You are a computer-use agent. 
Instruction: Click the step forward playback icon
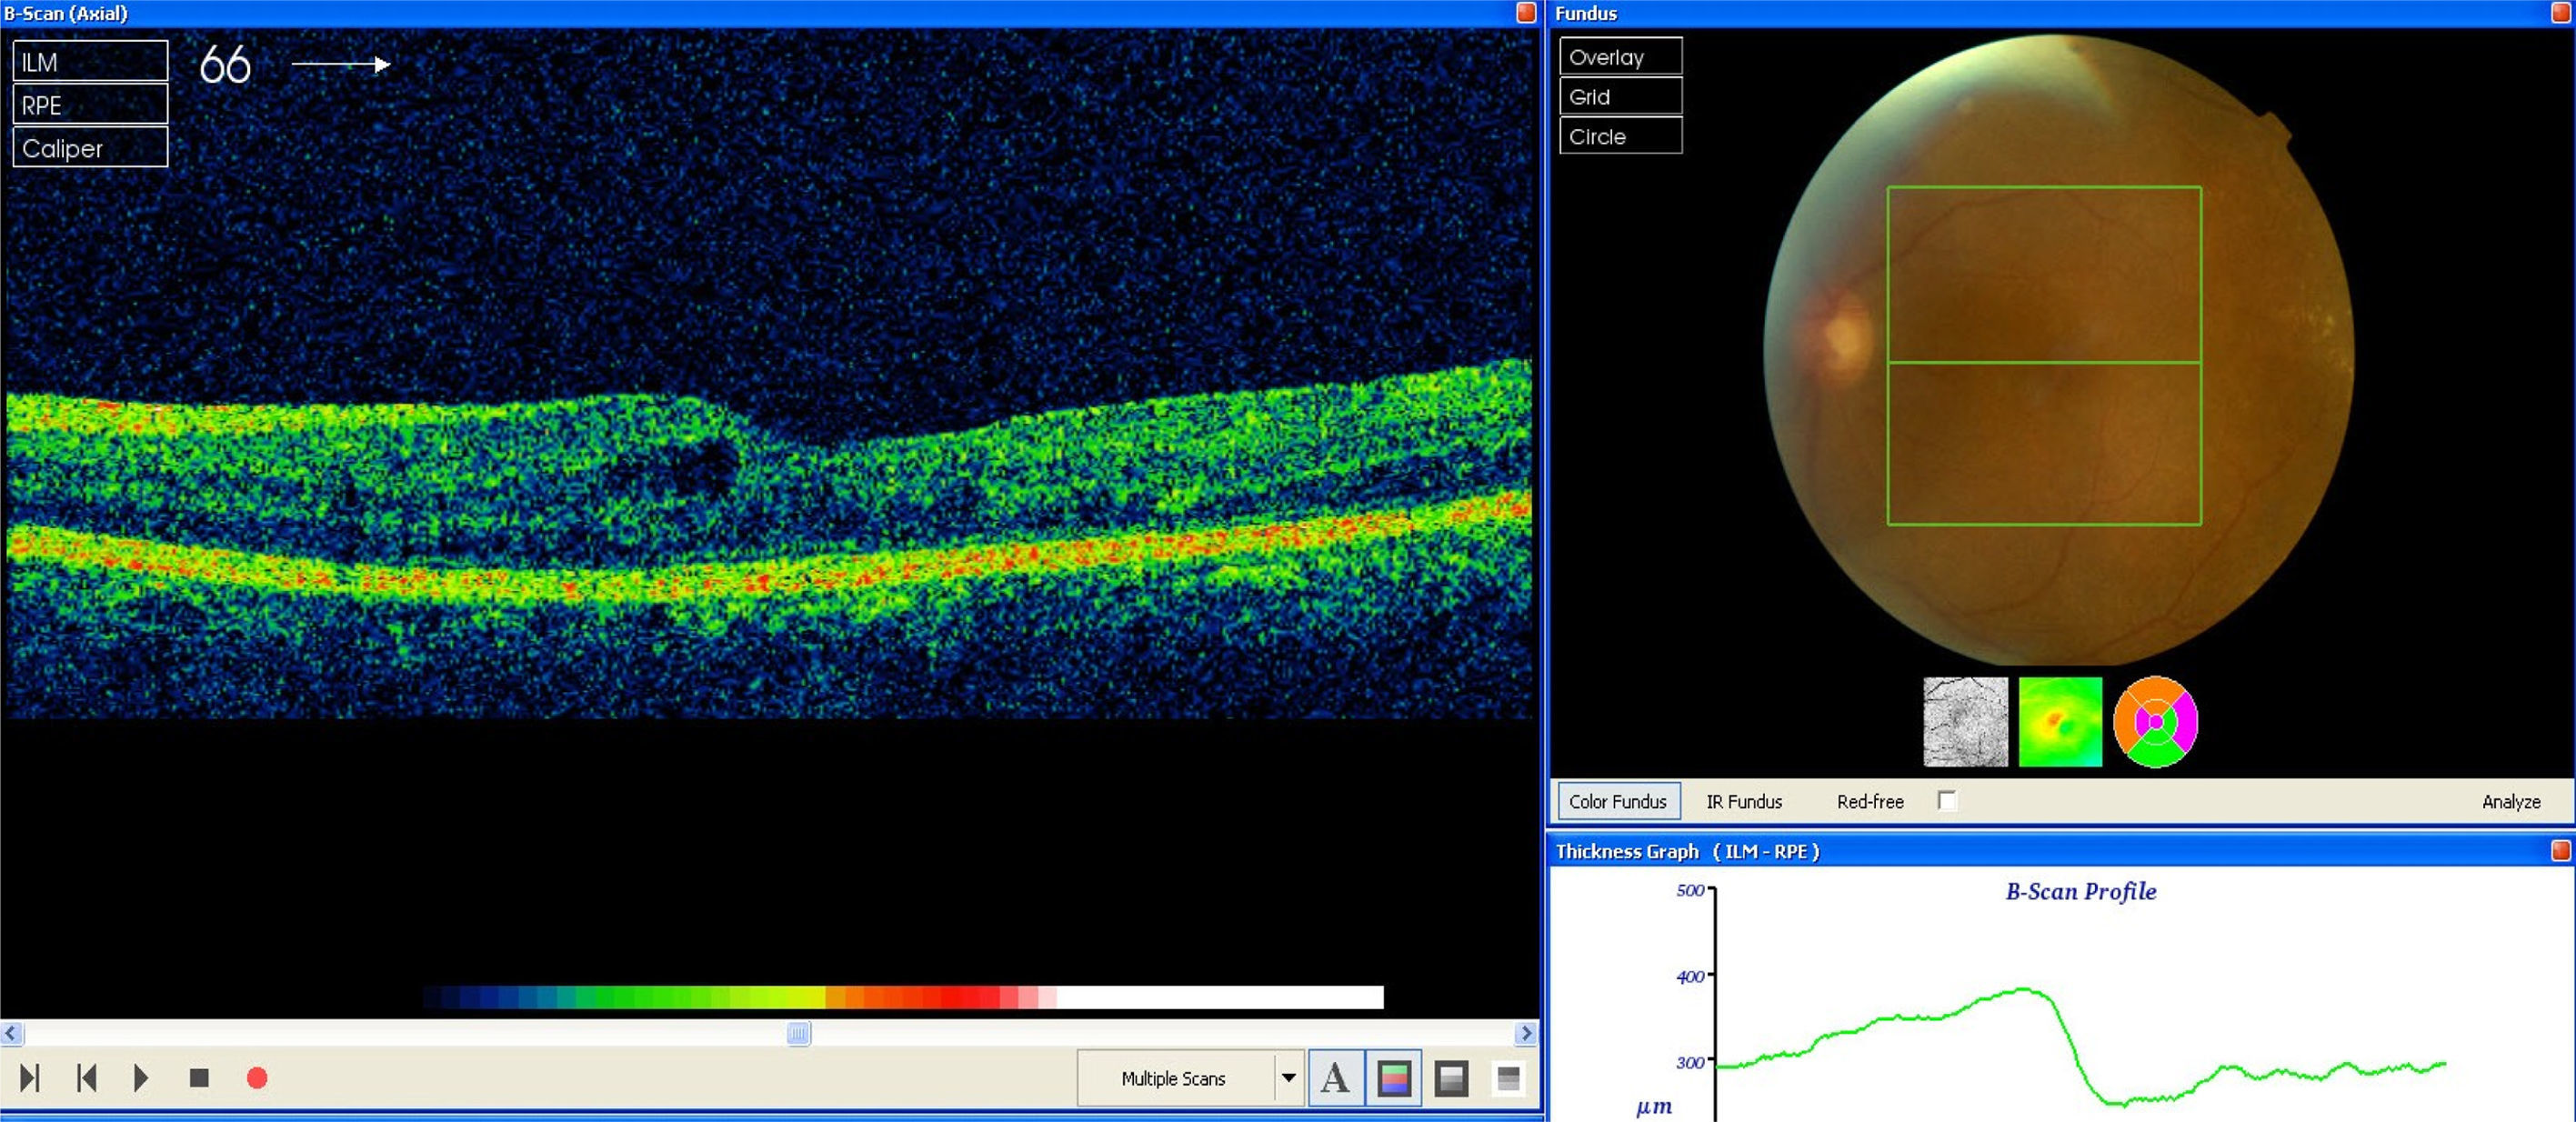(x=29, y=1078)
